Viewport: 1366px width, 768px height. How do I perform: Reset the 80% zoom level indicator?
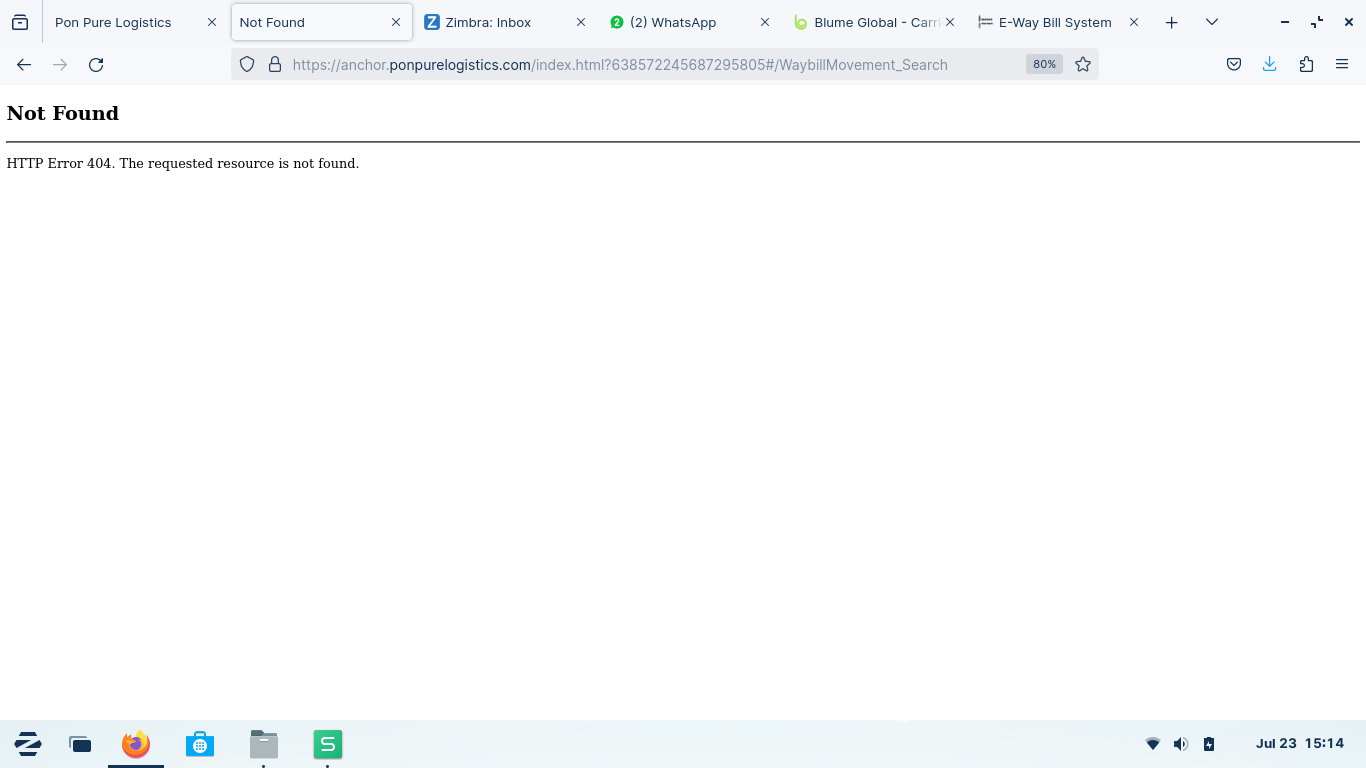point(1043,65)
